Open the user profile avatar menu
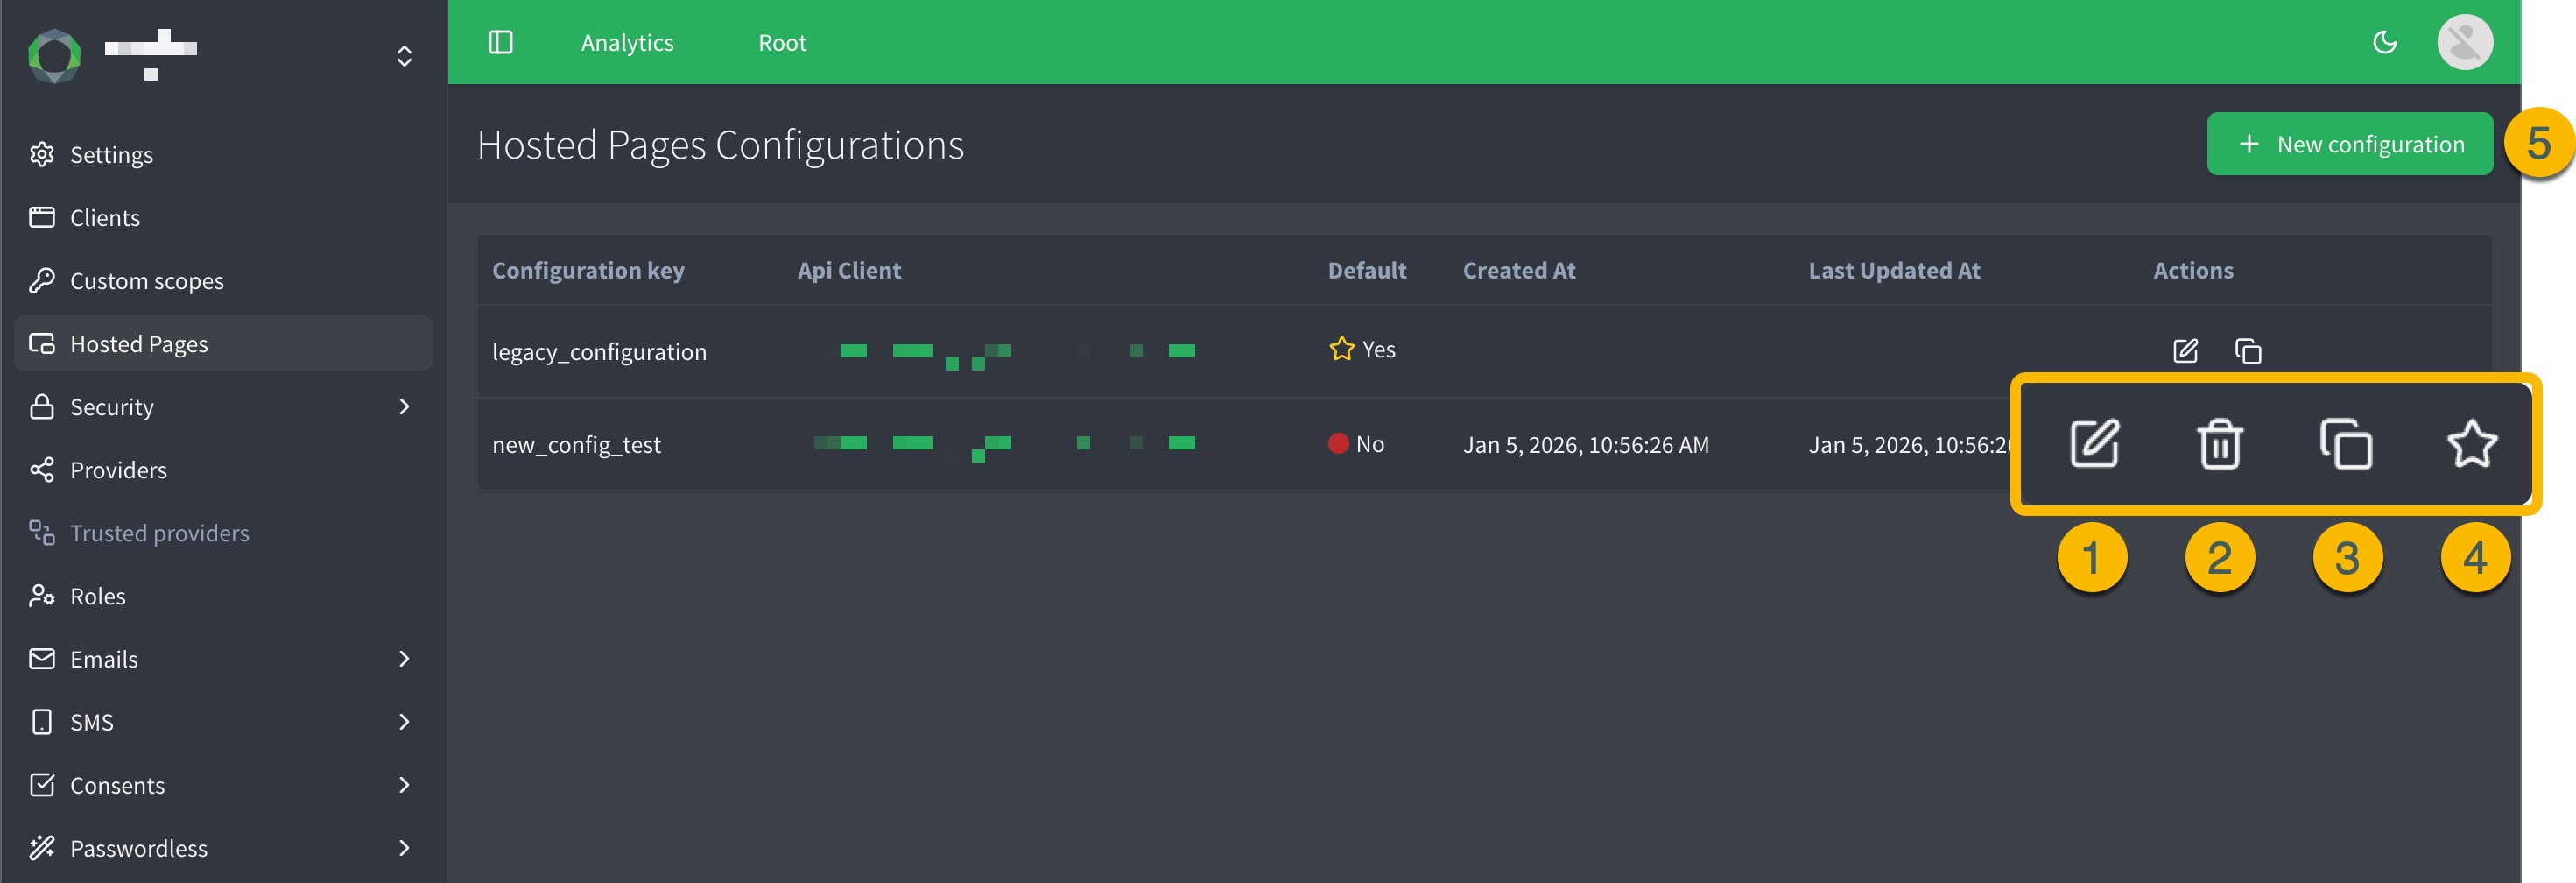Viewport: 2576px width, 883px height. click(2464, 42)
